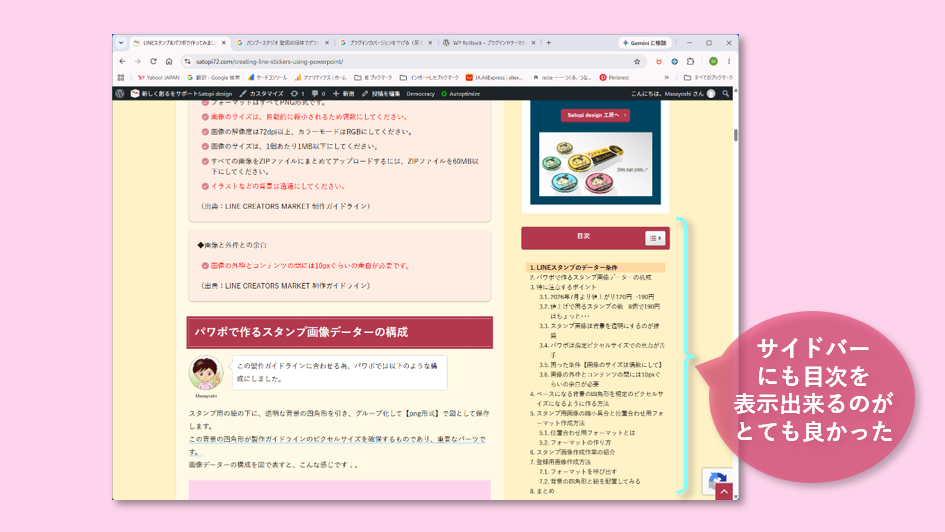The height and width of the screenshot is (532, 945).
Task: Open the Yahoo! JAPAN bookmark
Action: coord(159,78)
